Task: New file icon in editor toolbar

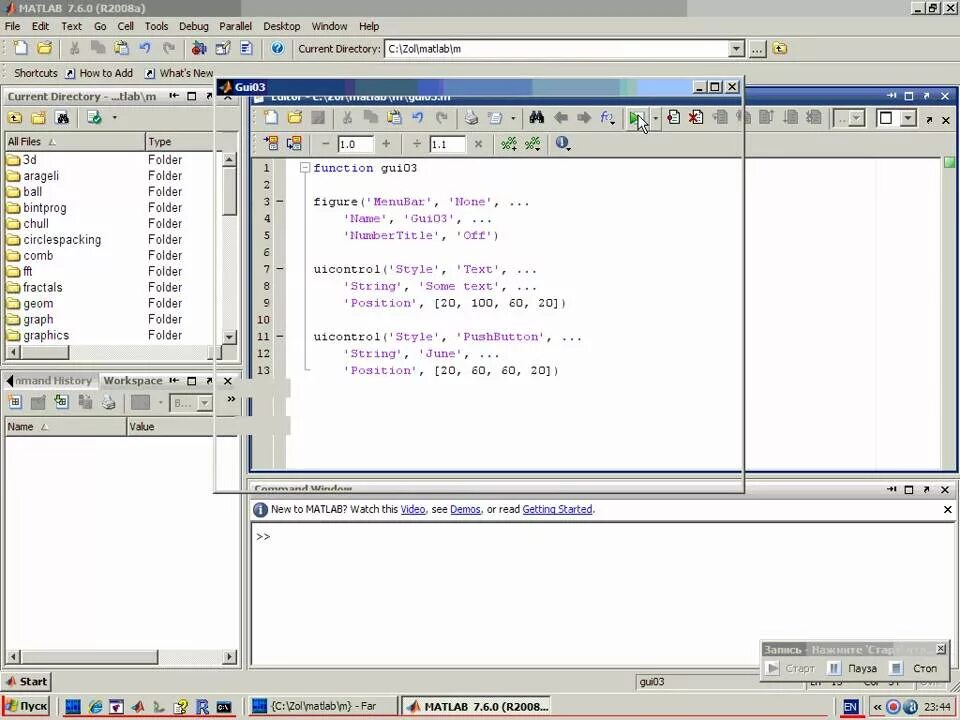Action: click(x=271, y=118)
